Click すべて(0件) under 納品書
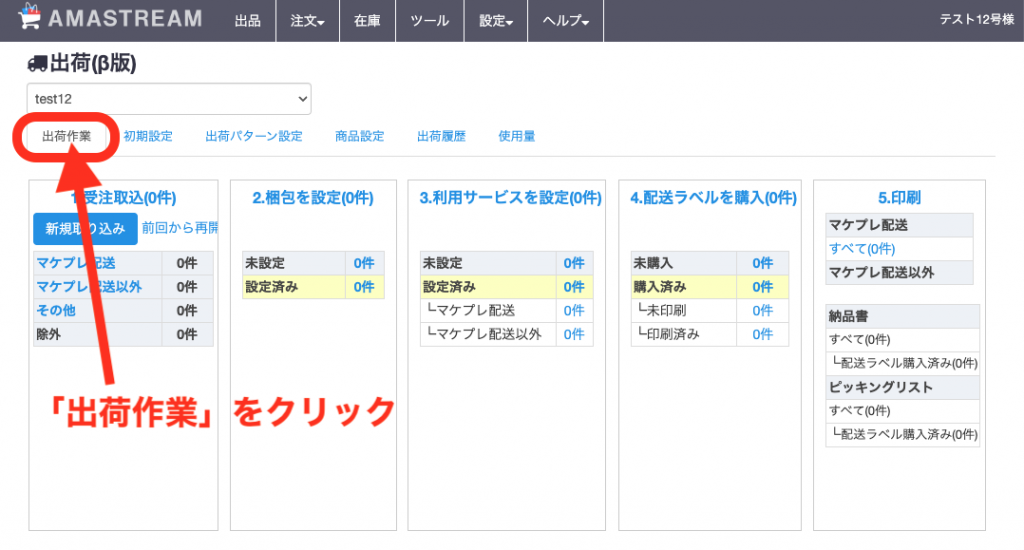The image size is (1024, 550). (x=859, y=340)
